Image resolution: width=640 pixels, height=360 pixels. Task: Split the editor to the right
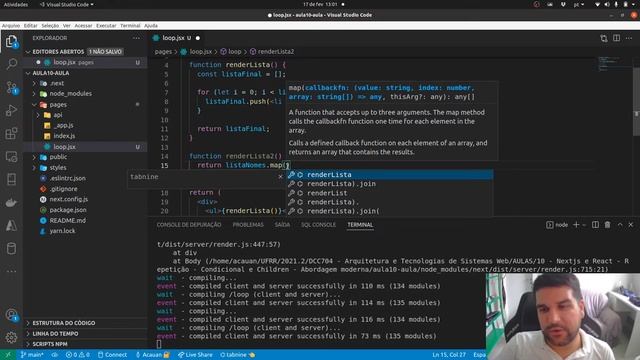tap(616, 38)
